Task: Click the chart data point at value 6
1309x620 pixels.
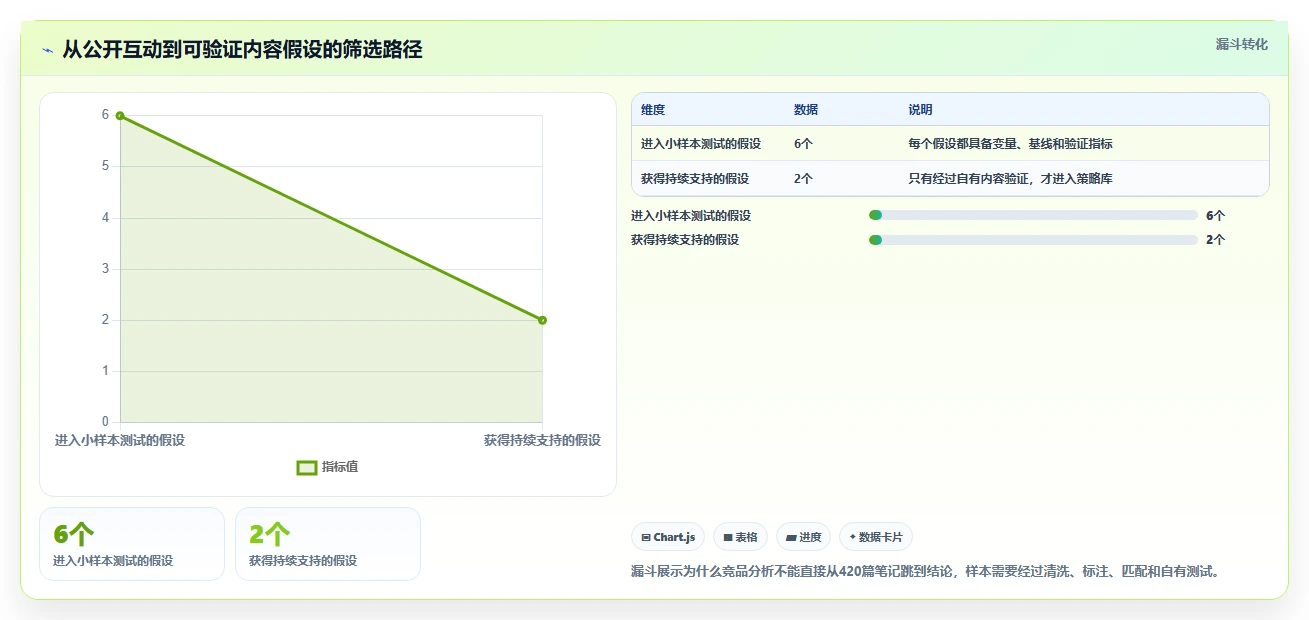Action: [120, 116]
